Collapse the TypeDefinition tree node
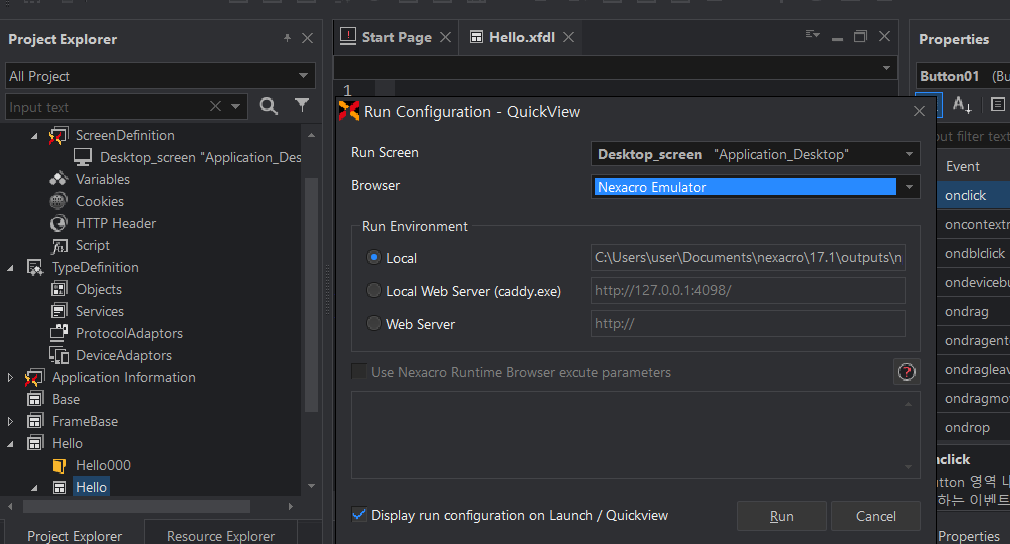Screen dimensions: 1010x544 coord(10,268)
